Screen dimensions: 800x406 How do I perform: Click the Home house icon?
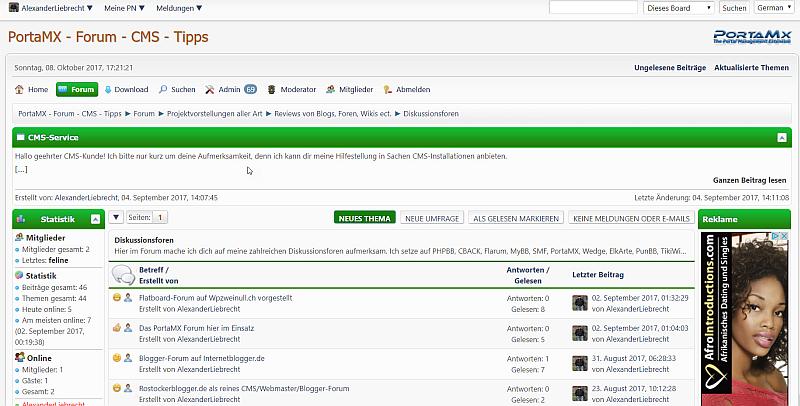[x=19, y=89]
